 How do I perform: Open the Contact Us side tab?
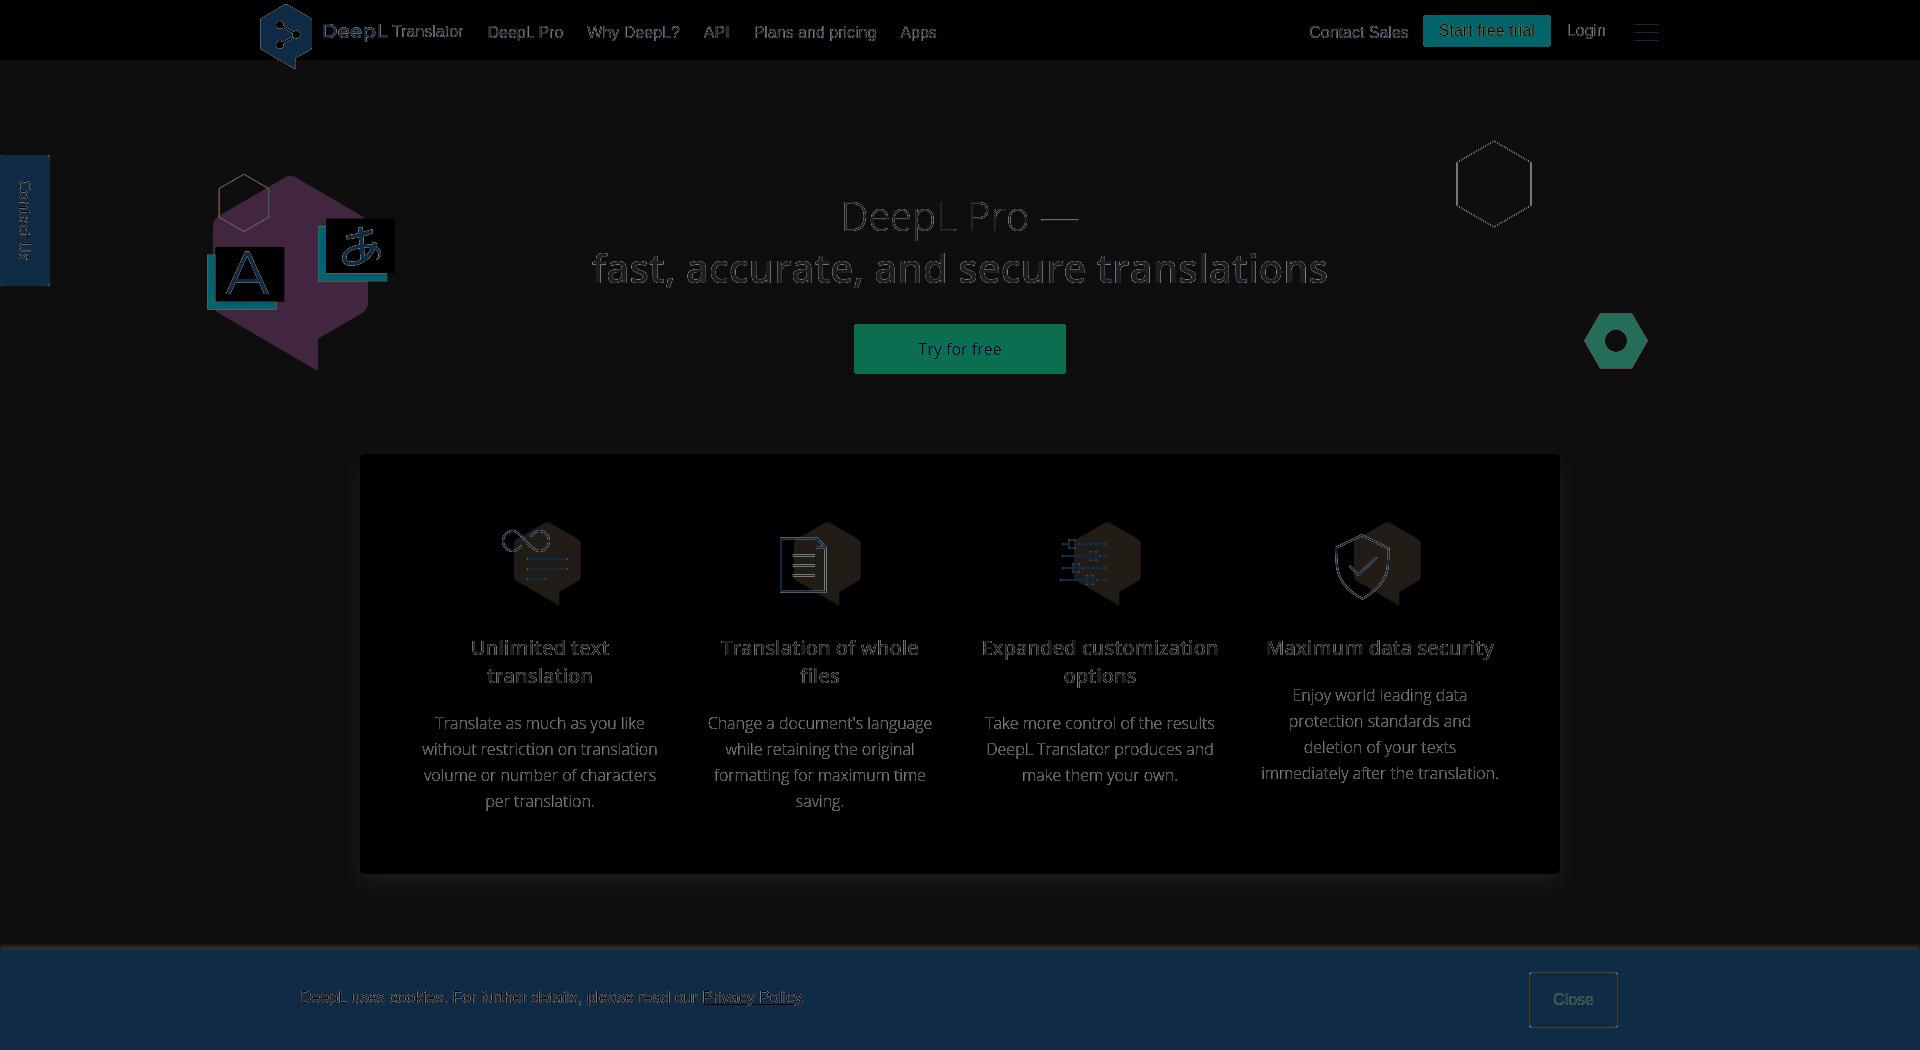pos(25,221)
